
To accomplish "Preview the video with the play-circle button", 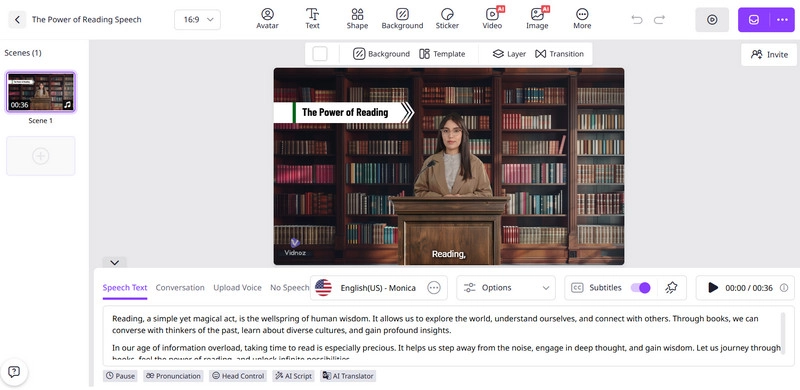I will 712,20.
